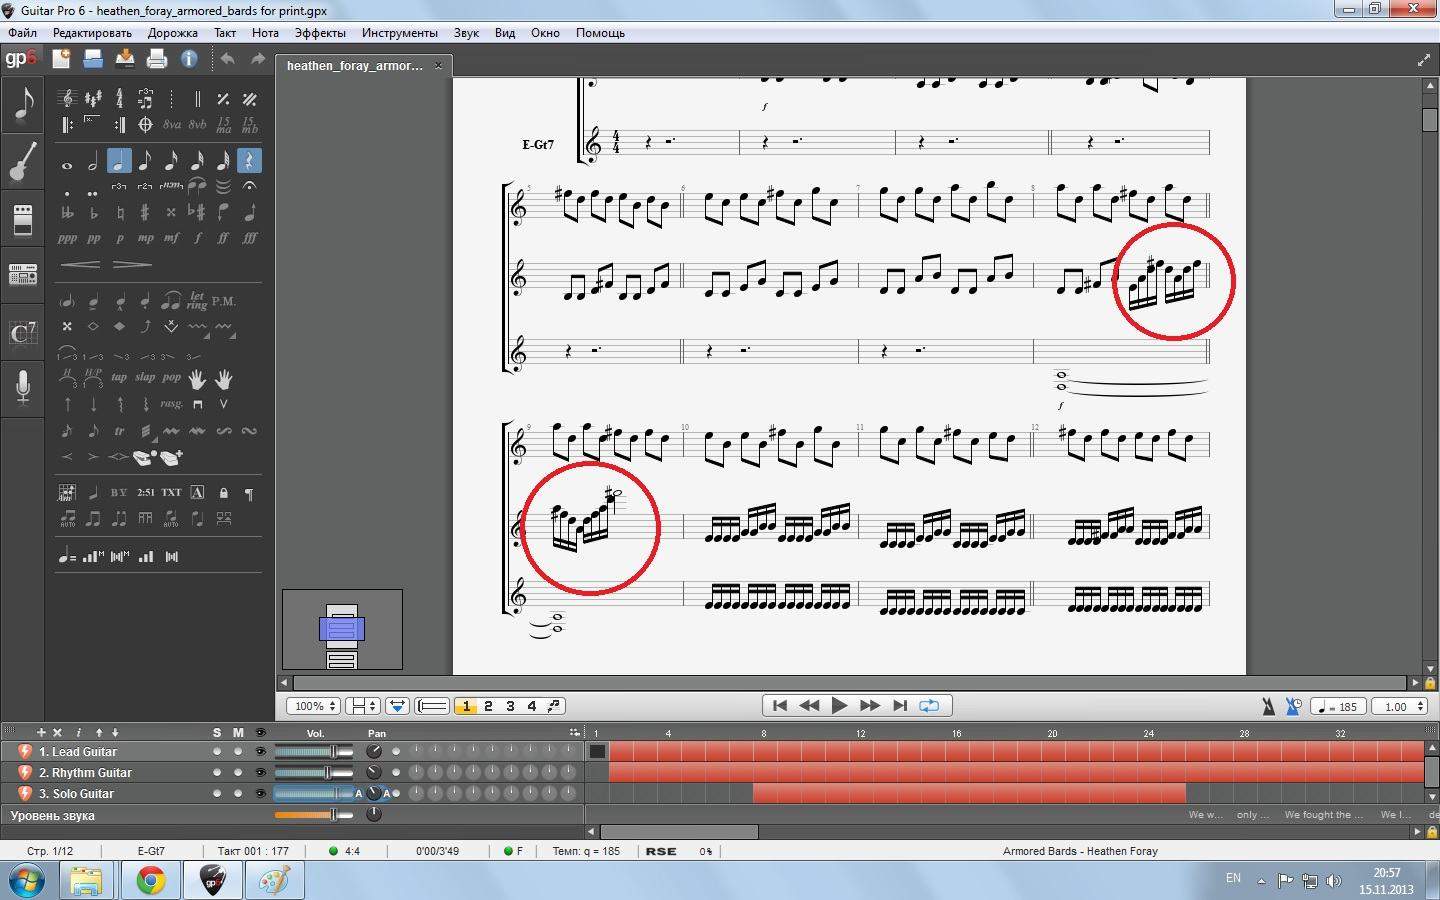The height and width of the screenshot is (900, 1440).
Task: Apply the slap technique
Action: [x=145, y=378]
